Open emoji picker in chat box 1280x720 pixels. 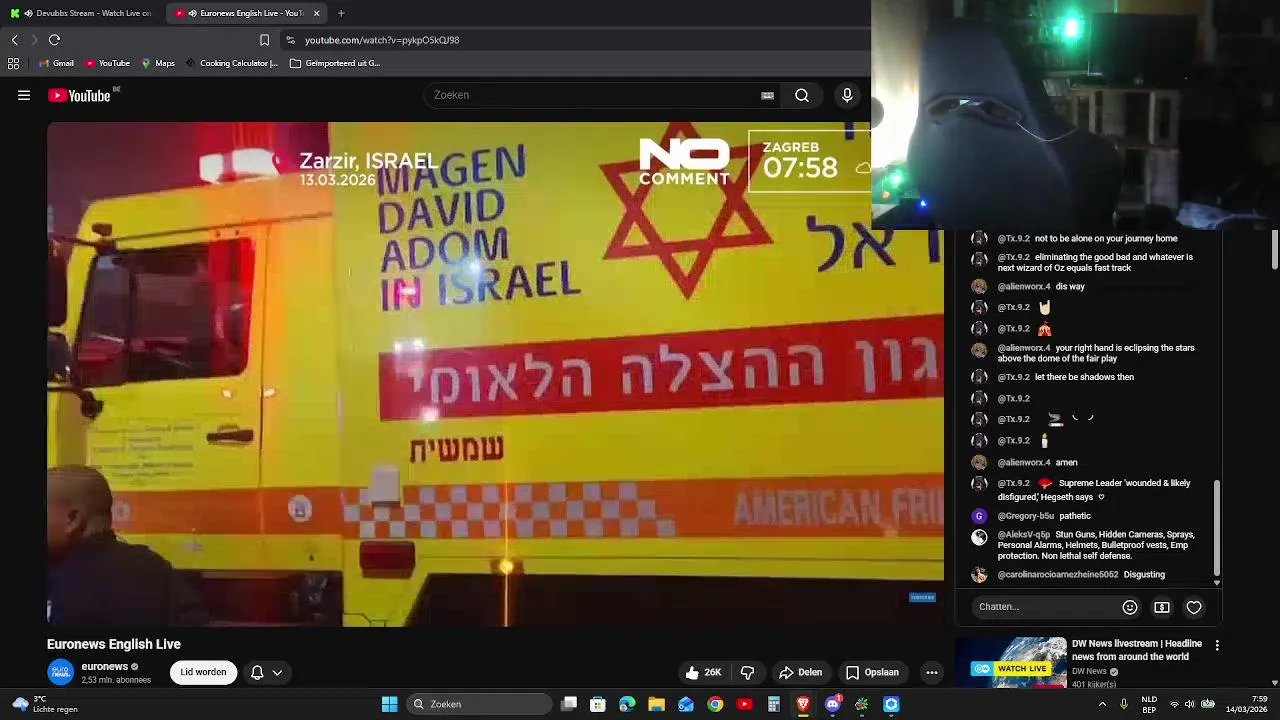coord(1130,607)
